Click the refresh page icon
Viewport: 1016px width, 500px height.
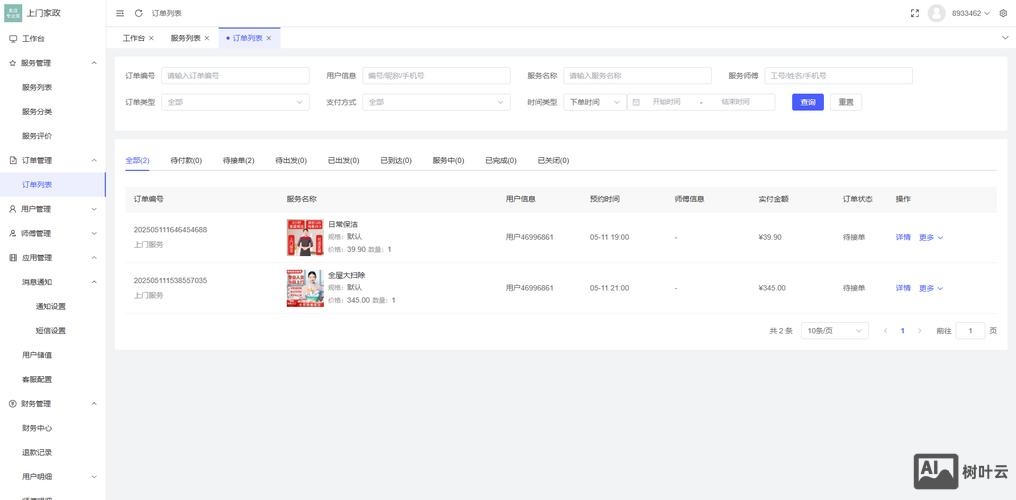coord(139,13)
